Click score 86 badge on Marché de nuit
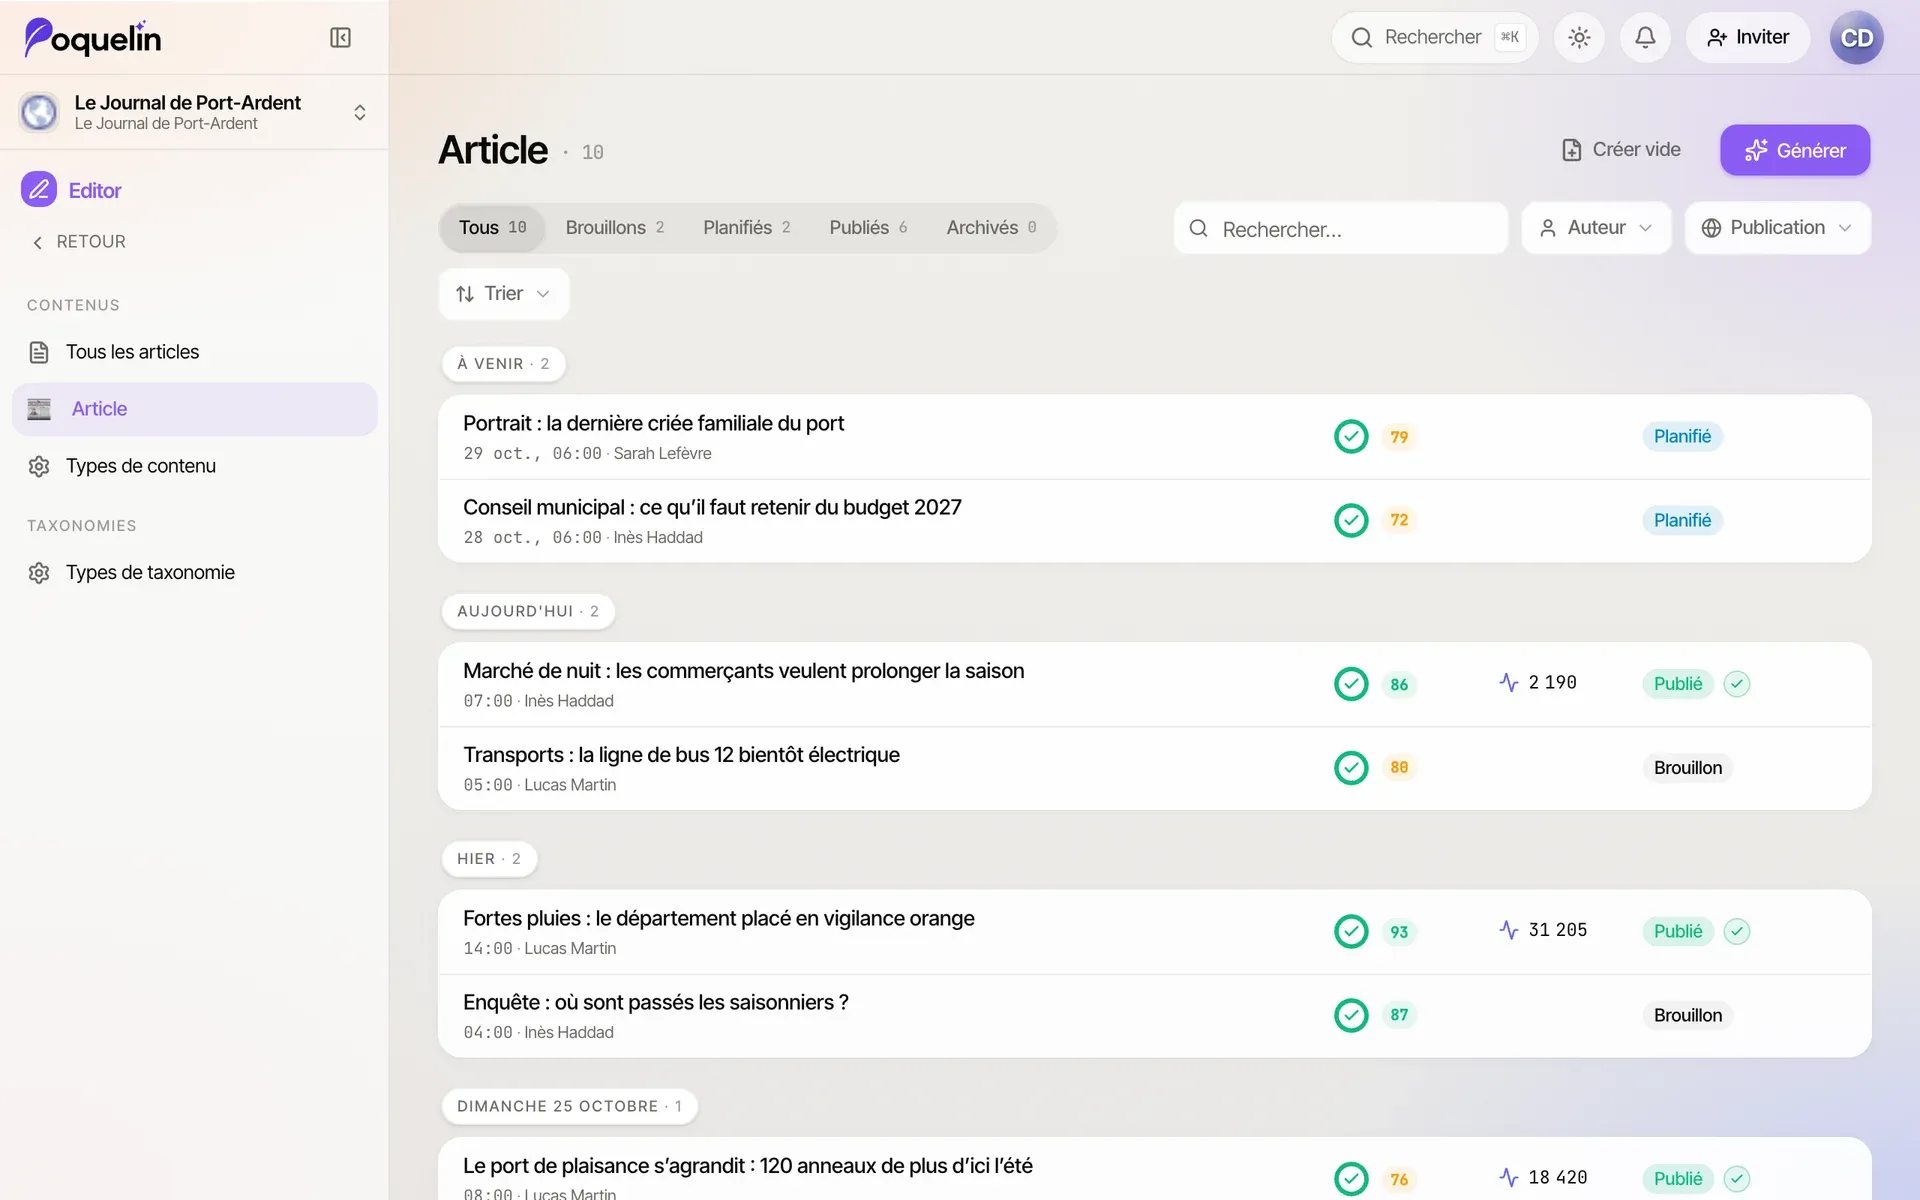The height and width of the screenshot is (1200, 1920). (x=1399, y=684)
